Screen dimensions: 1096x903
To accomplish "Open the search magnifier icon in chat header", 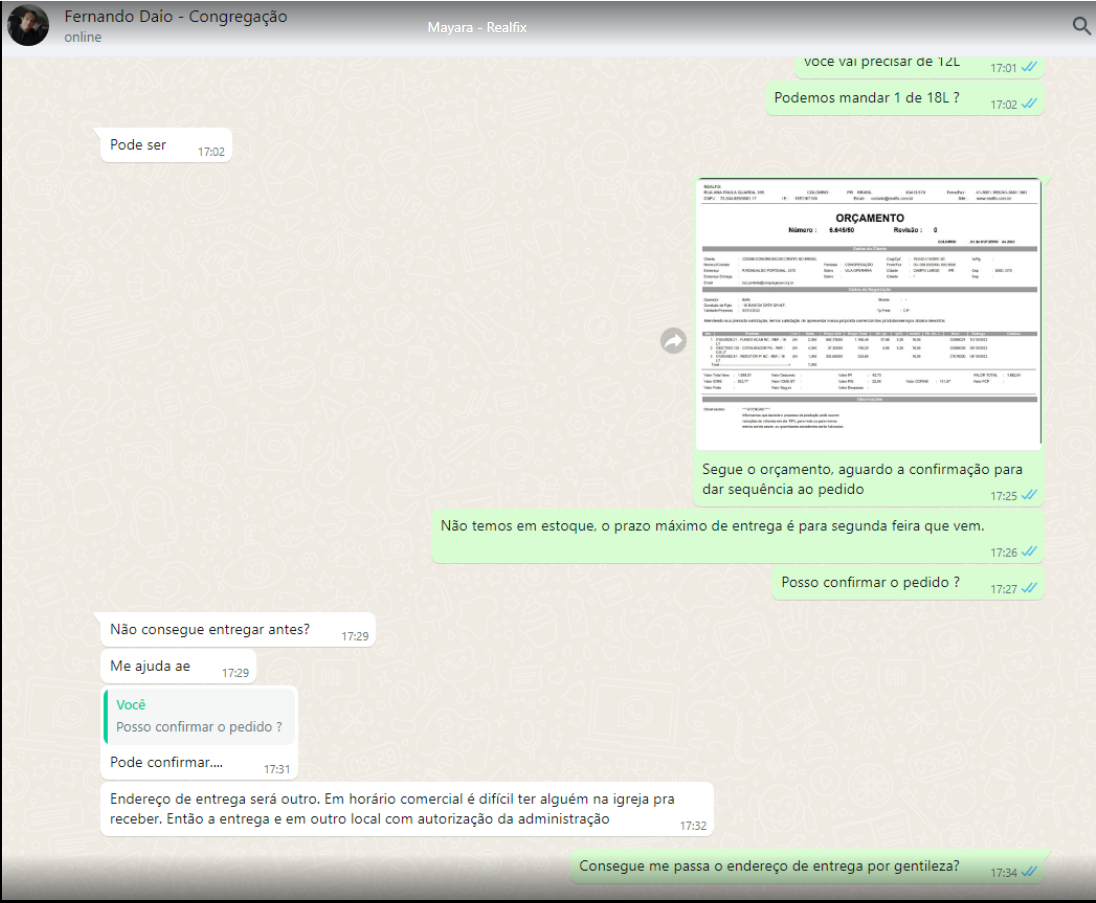I will 1080,26.
